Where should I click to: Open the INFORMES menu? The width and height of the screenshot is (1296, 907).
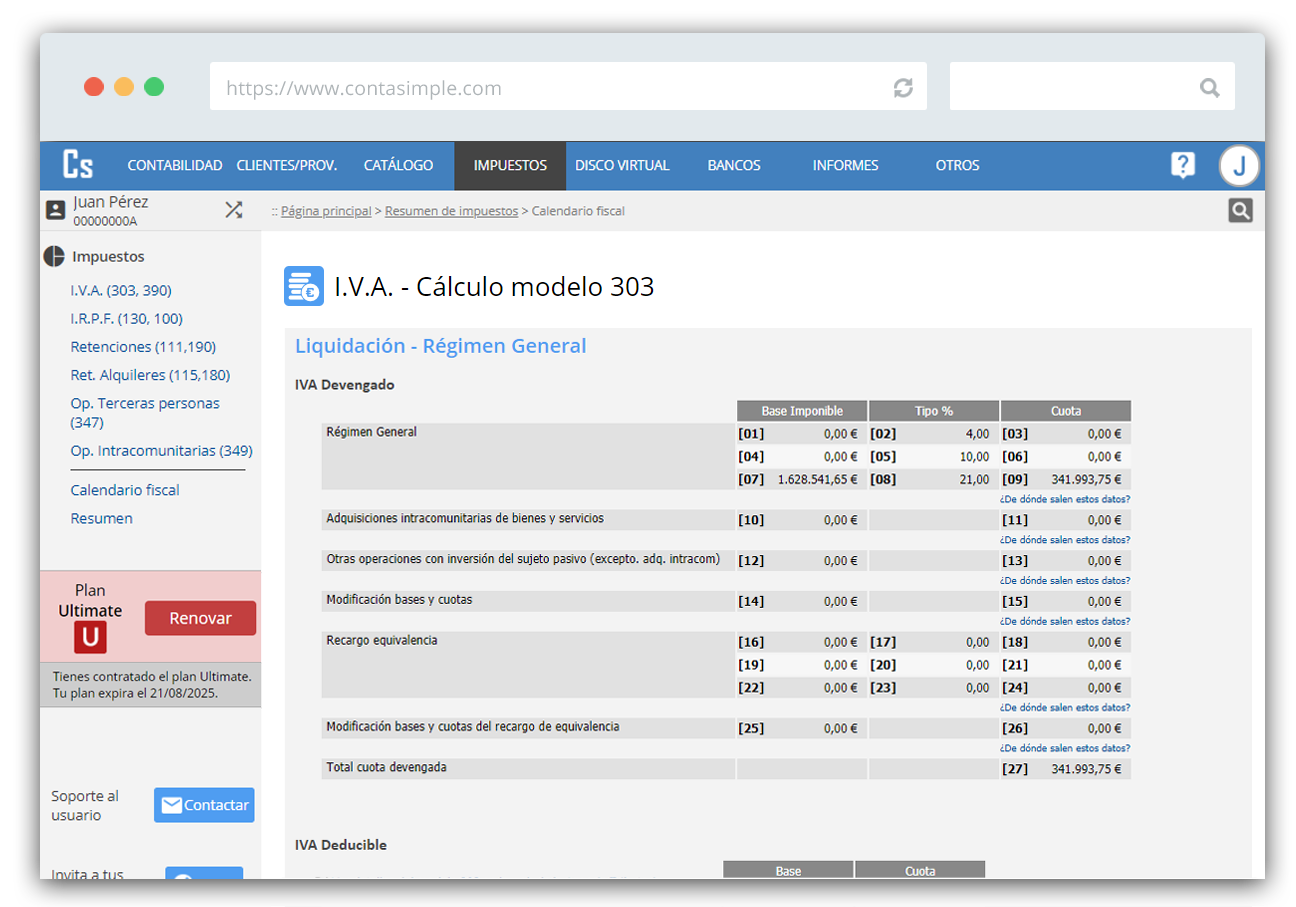coord(845,166)
